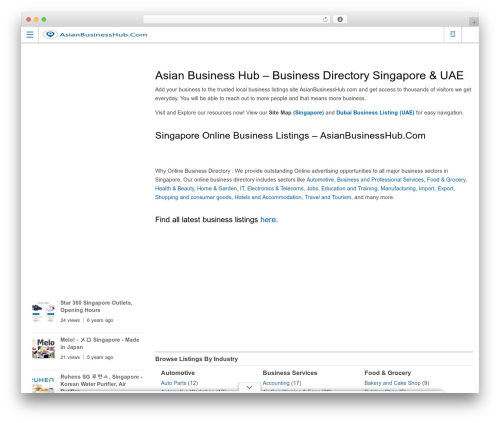The height and width of the screenshot is (423, 500).
Task: Open Shopping and consumer goods link
Action: click(x=193, y=197)
